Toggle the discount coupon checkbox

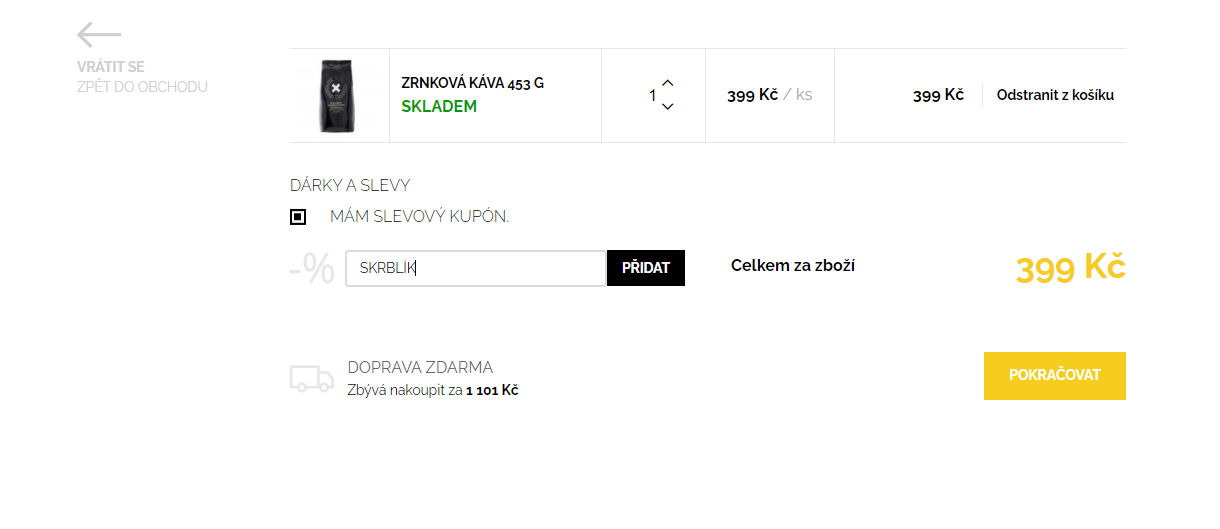coord(298,217)
